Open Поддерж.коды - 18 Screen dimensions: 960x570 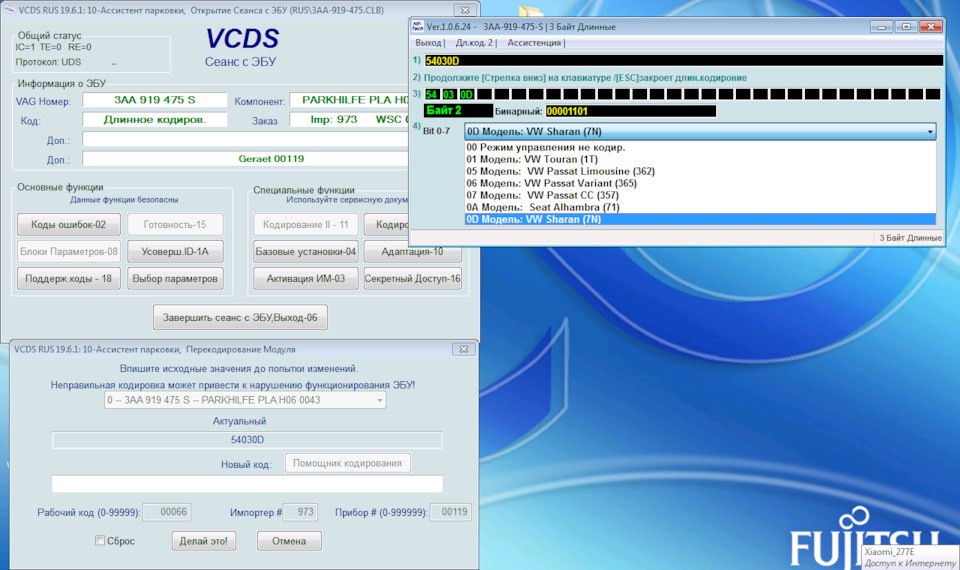coord(69,279)
